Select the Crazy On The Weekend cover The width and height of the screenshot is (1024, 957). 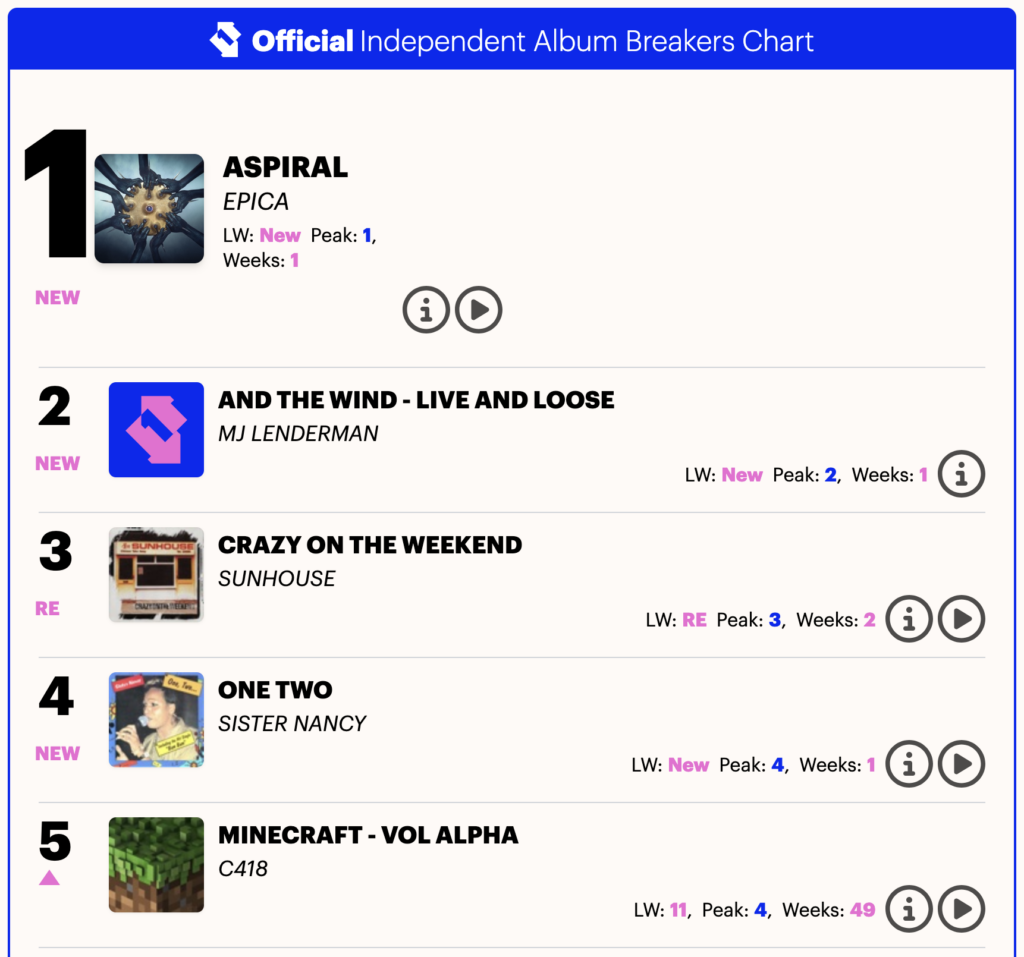pos(156,575)
